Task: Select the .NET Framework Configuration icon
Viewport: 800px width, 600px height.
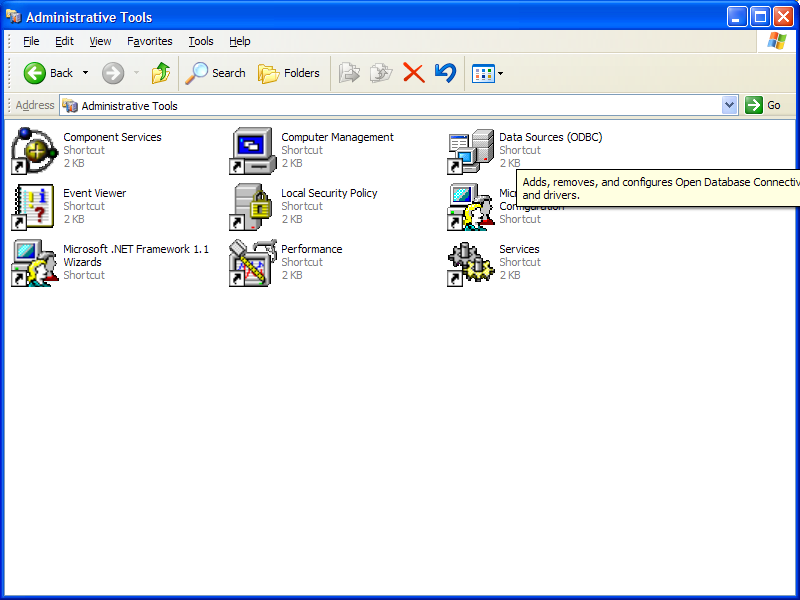Action: (470, 207)
